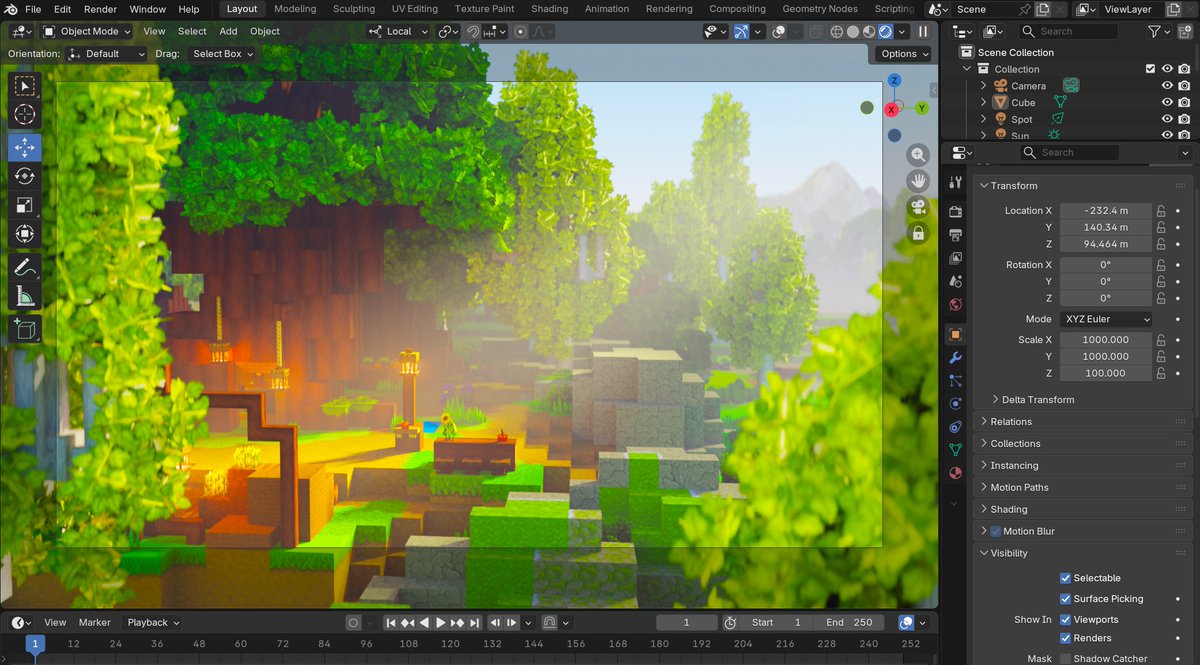Switch to the Shading workspace tab

(549, 9)
